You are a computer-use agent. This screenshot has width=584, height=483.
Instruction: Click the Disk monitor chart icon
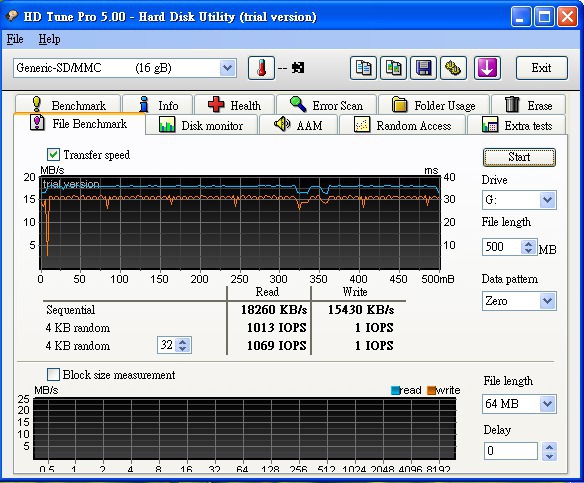(167, 125)
